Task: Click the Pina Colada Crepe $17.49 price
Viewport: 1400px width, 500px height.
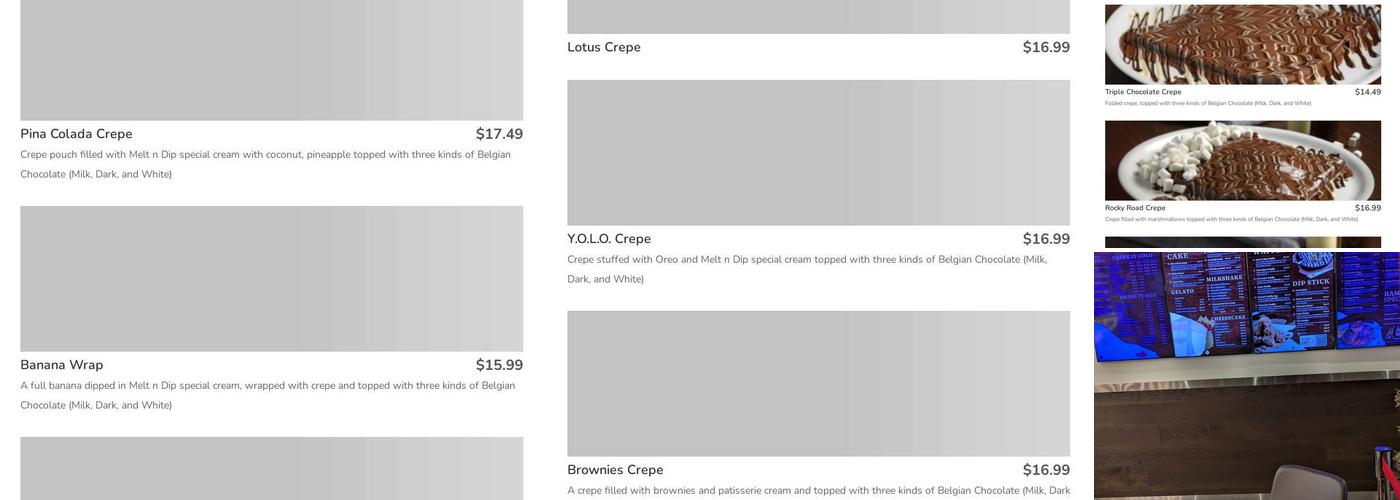Action: click(499, 134)
